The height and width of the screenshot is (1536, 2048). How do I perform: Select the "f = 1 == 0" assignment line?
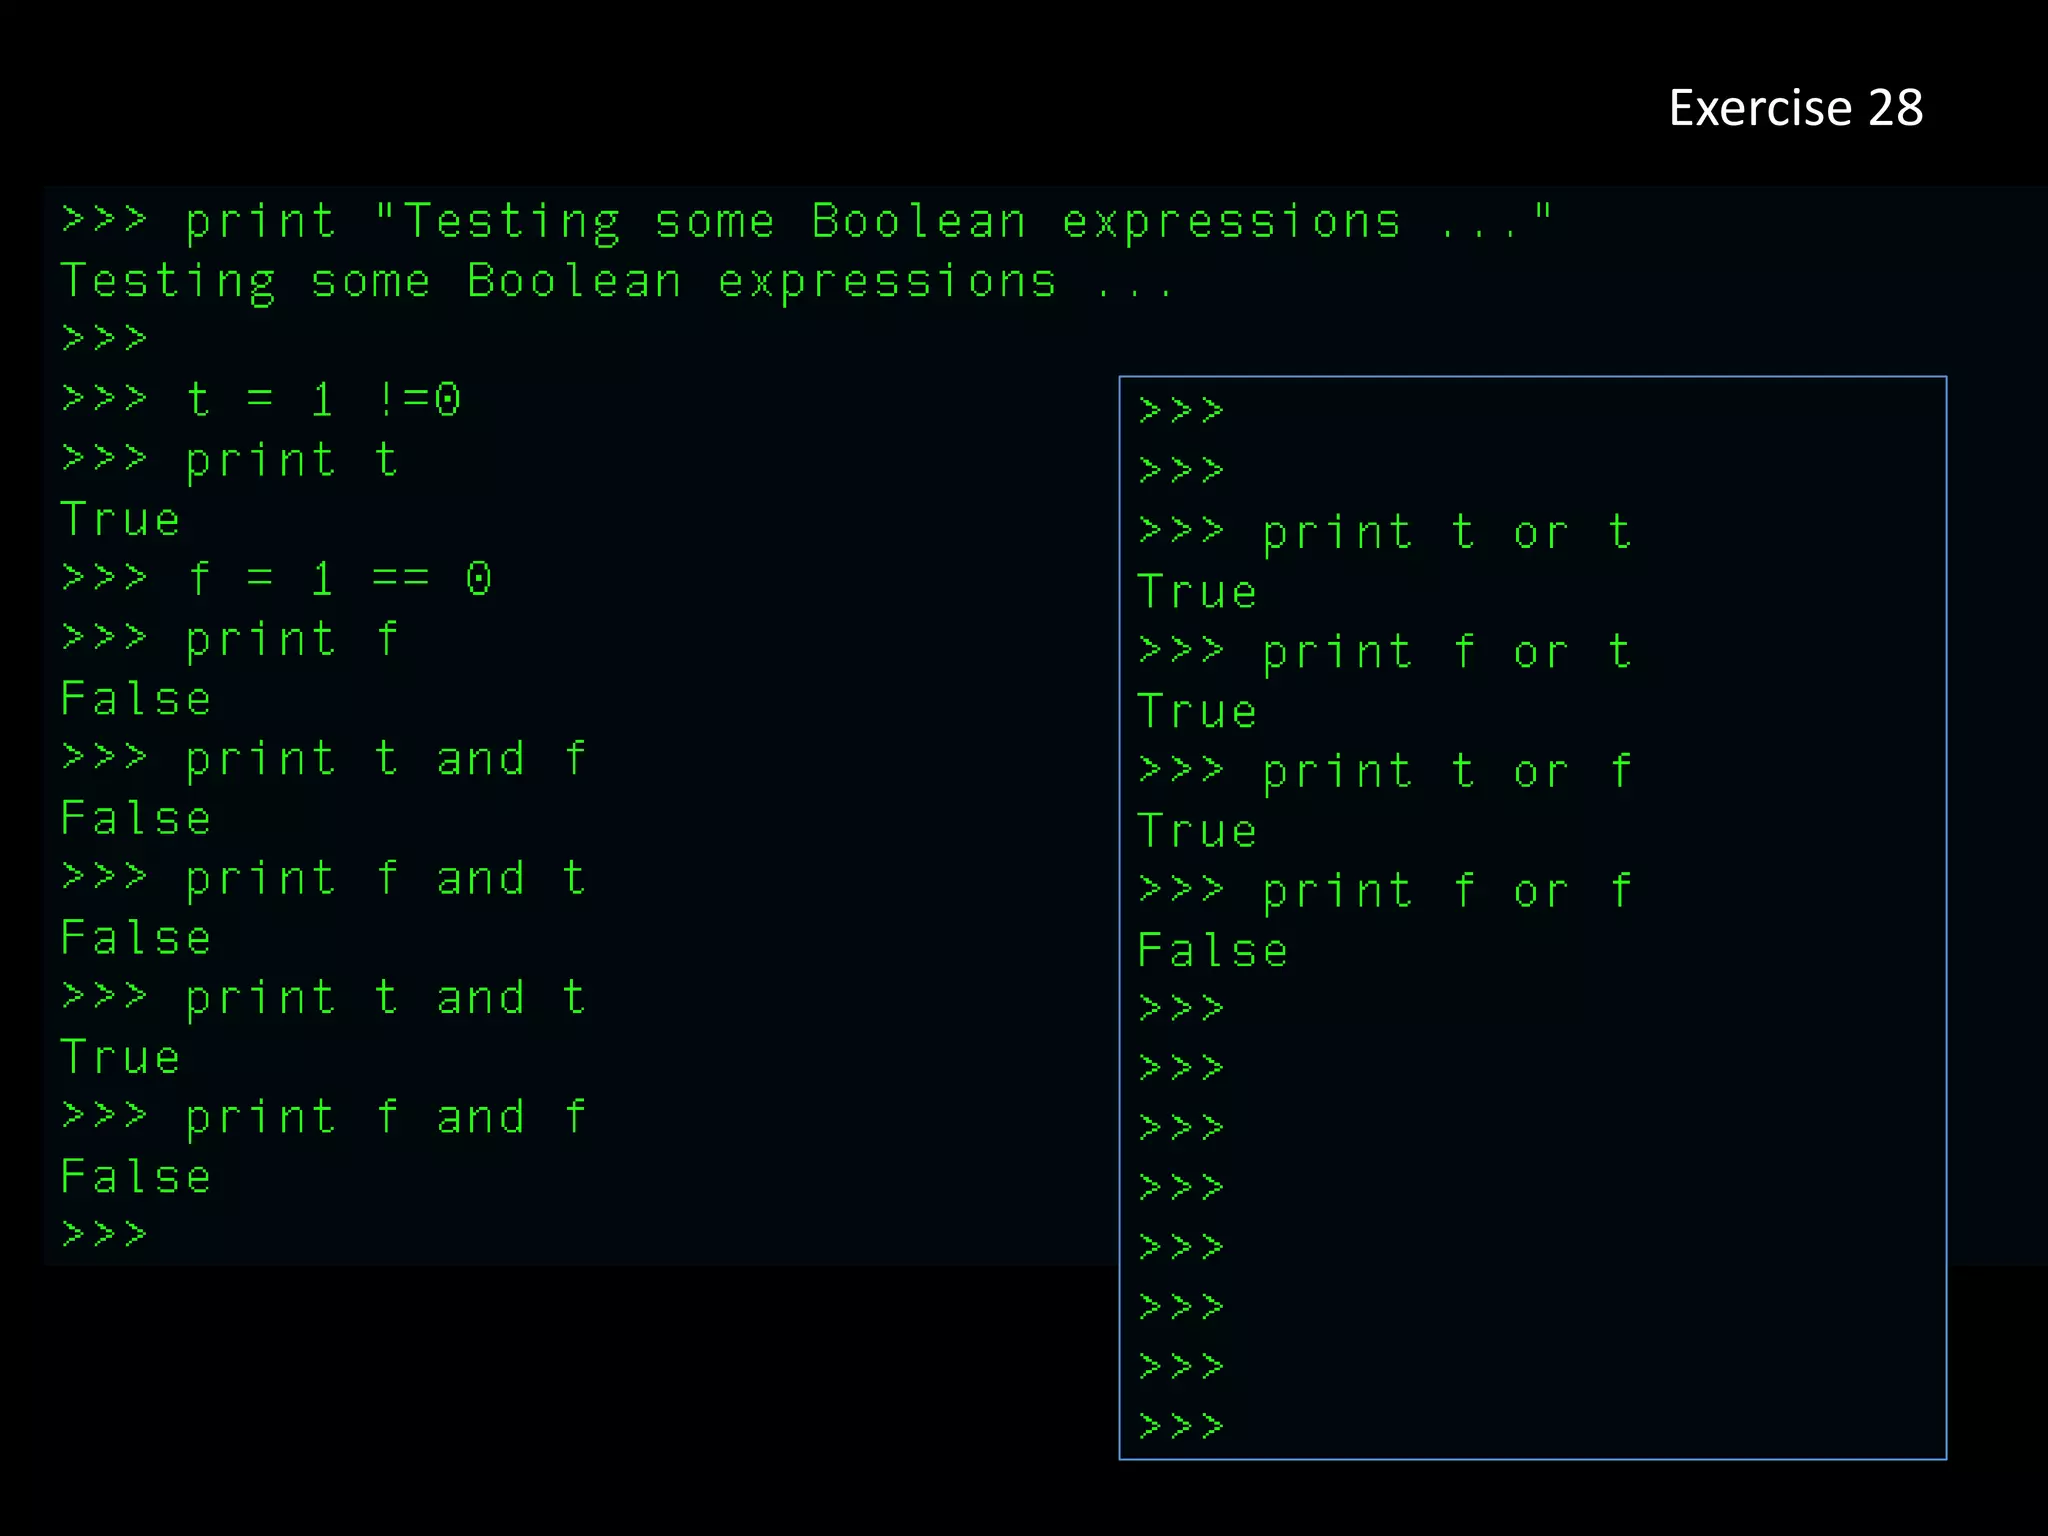[x=276, y=579]
